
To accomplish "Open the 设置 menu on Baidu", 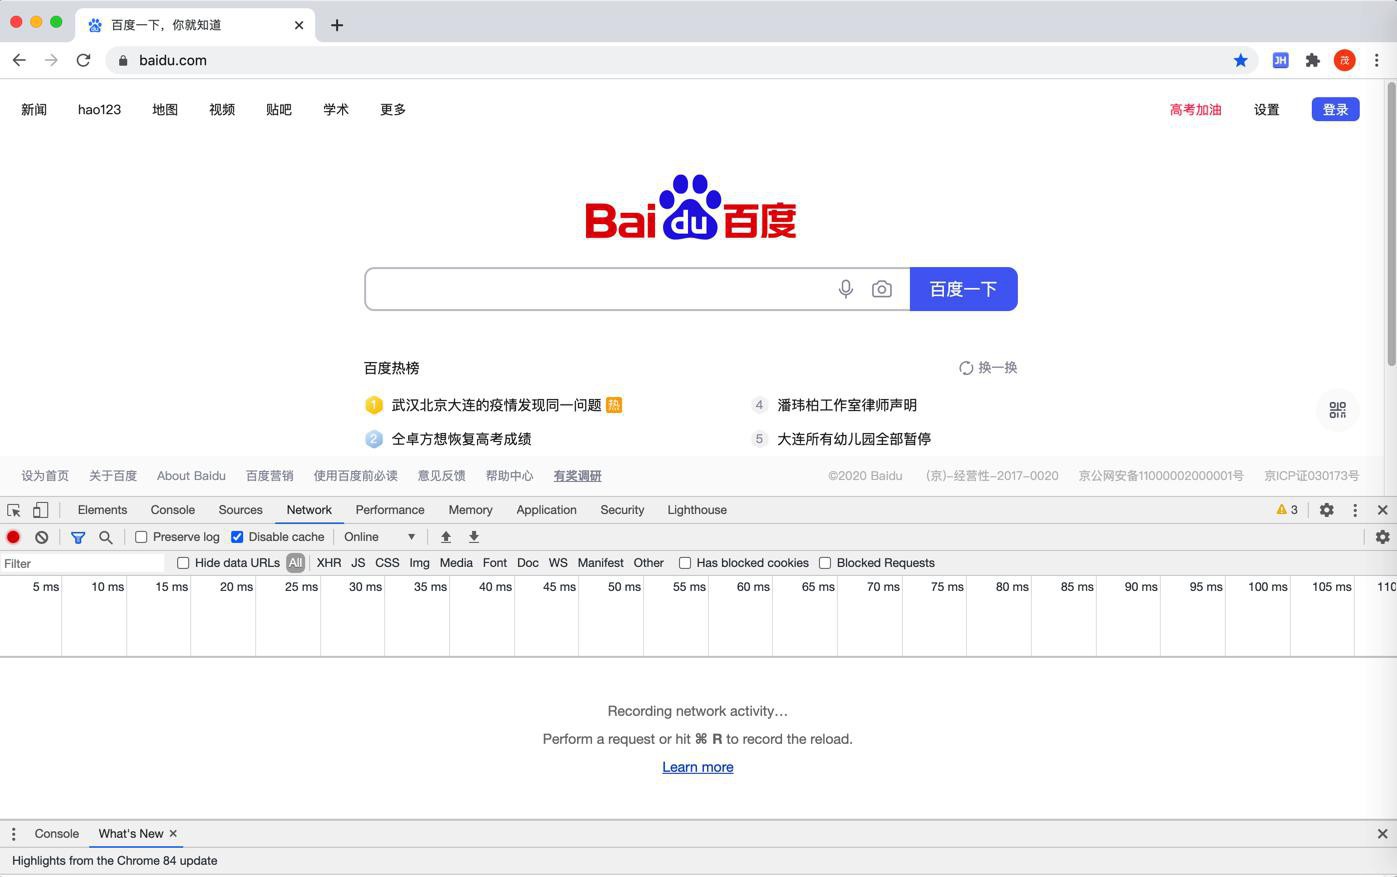I will pos(1267,110).
